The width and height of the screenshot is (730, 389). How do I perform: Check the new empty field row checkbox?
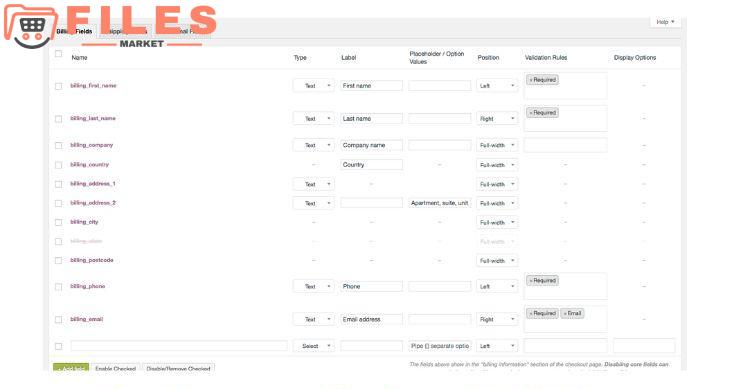(x=58, y=346)
